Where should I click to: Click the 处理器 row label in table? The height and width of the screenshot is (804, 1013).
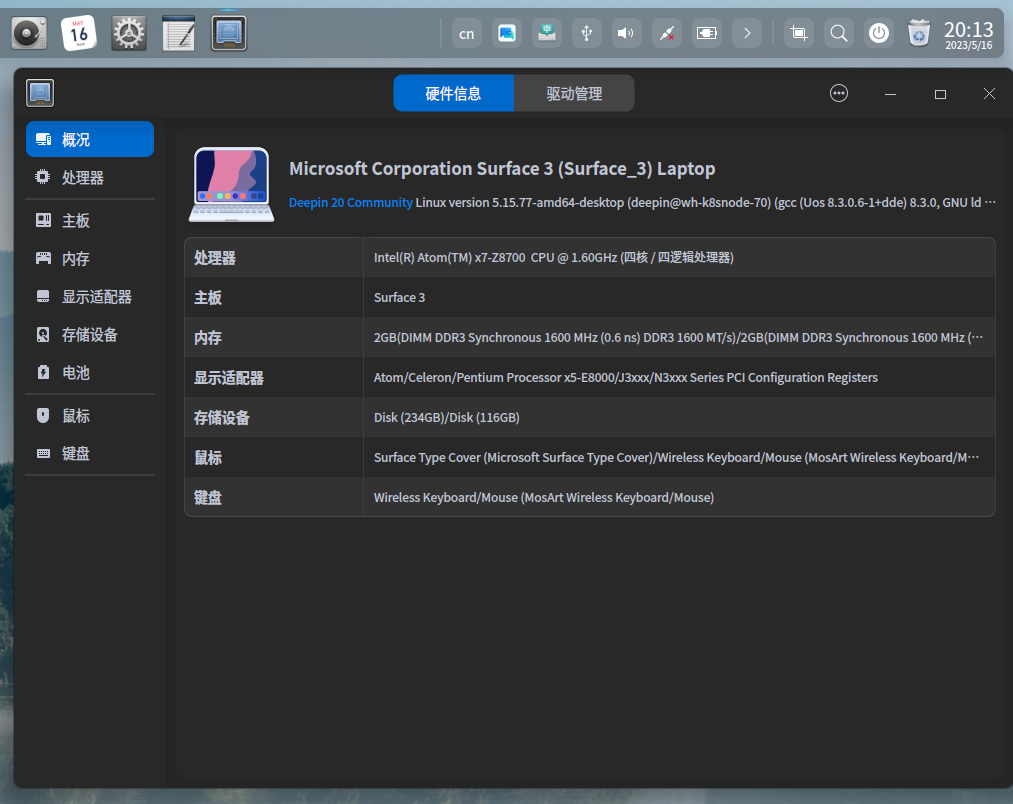215,258
